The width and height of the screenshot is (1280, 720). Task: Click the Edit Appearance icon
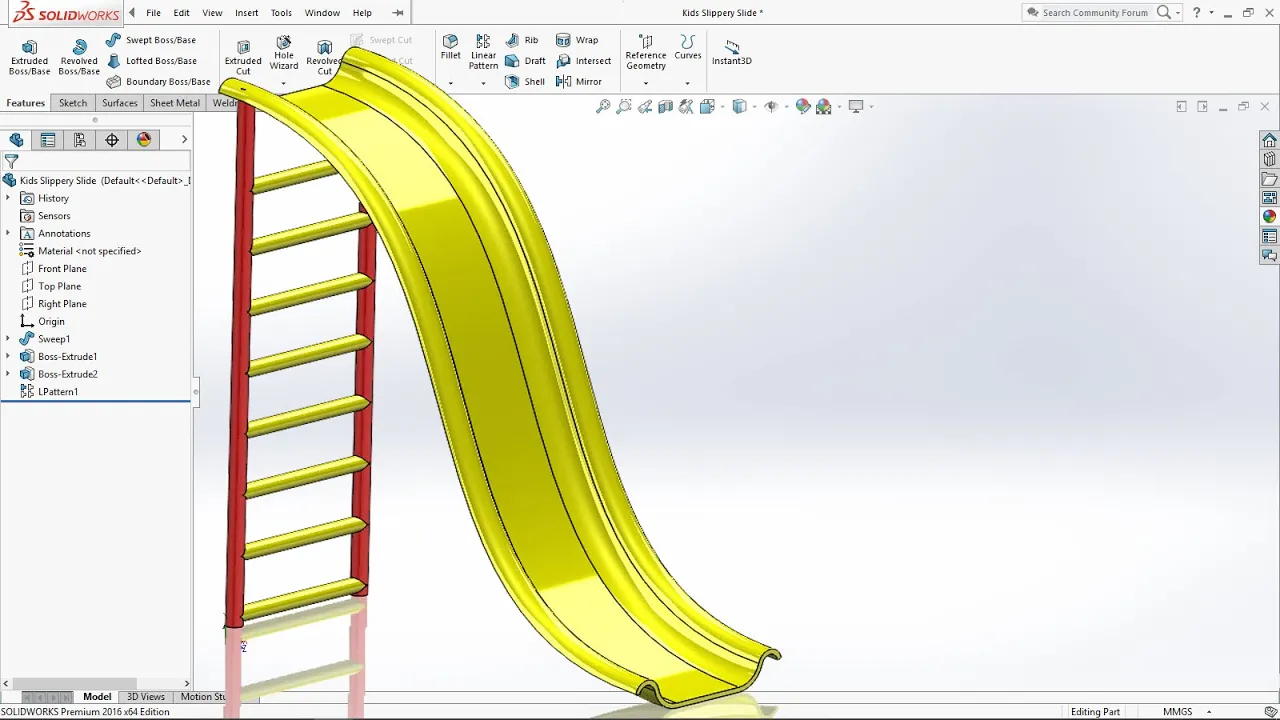(803, 106)
